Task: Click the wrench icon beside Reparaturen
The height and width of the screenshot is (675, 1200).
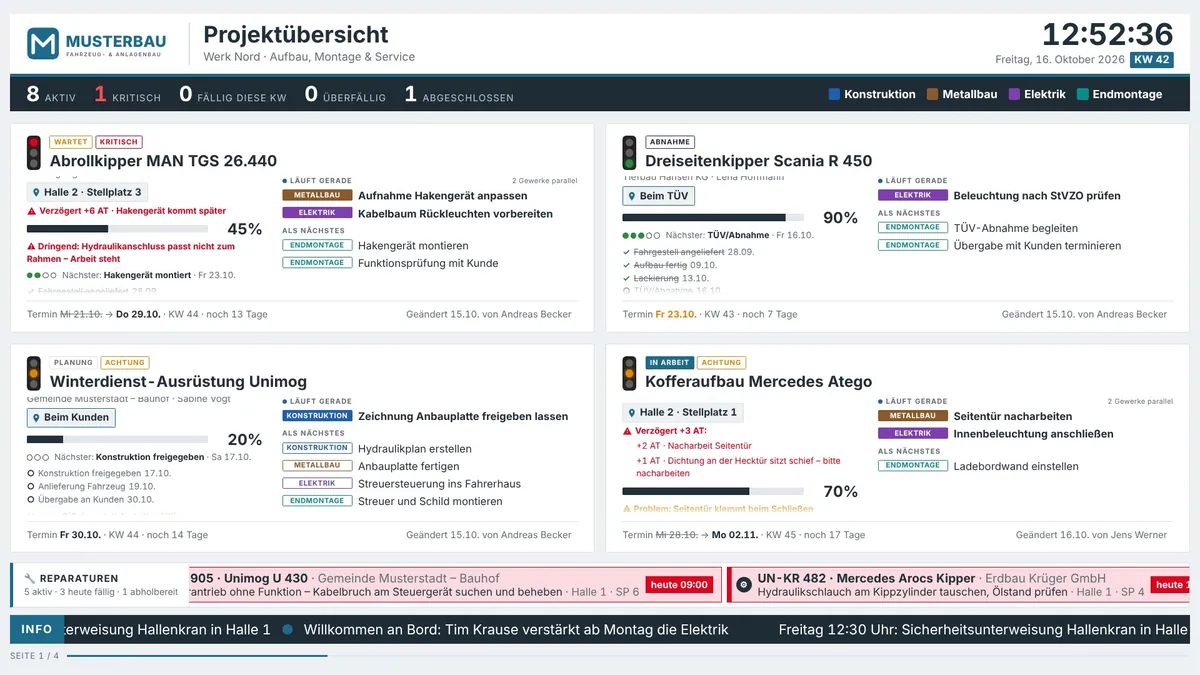Action: 30,578
